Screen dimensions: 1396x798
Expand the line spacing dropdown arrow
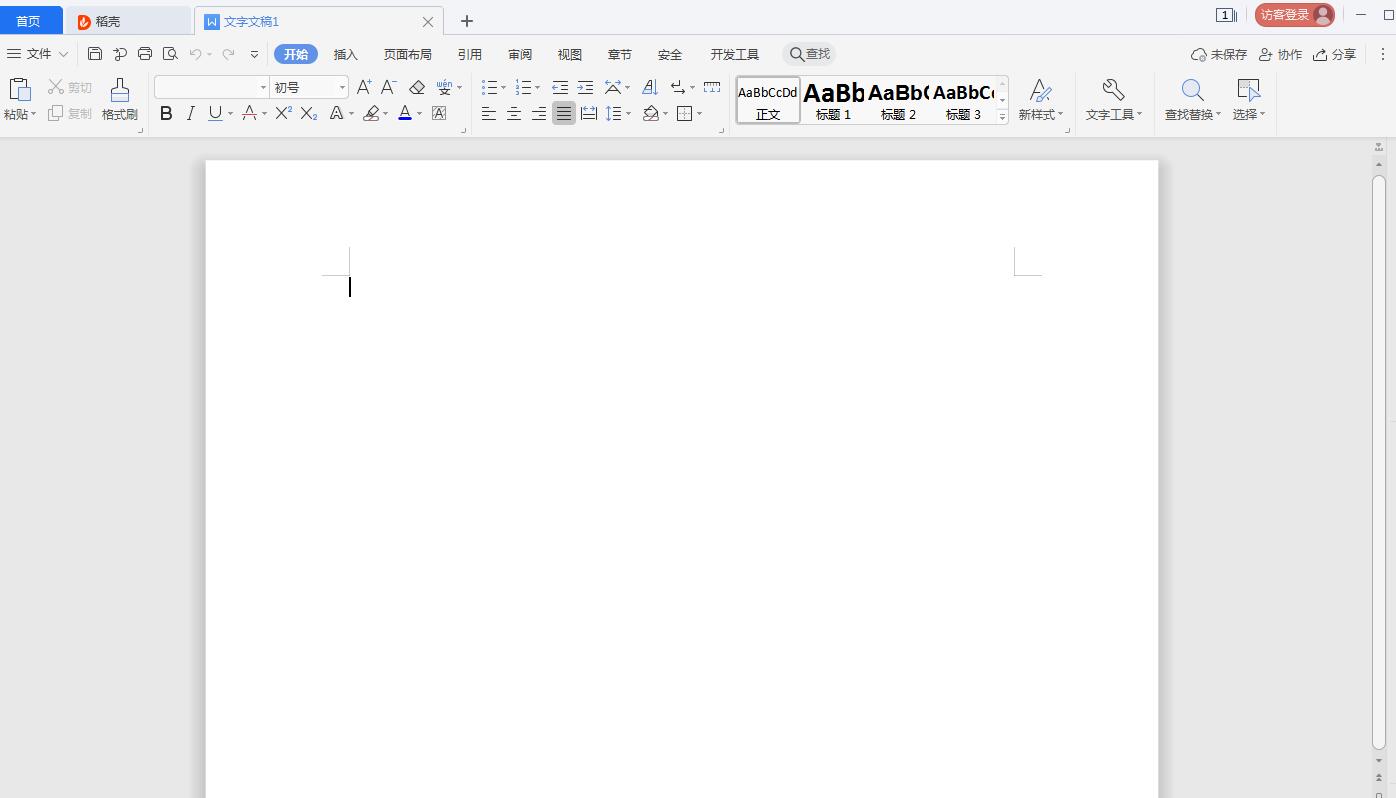point(628,114)
